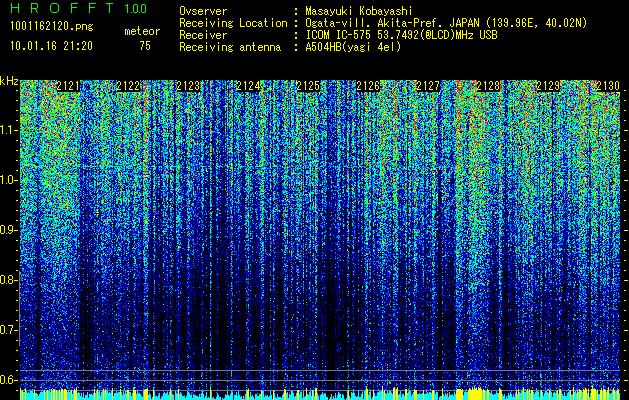Click the 'Ovserver' field label

[203, 11]
